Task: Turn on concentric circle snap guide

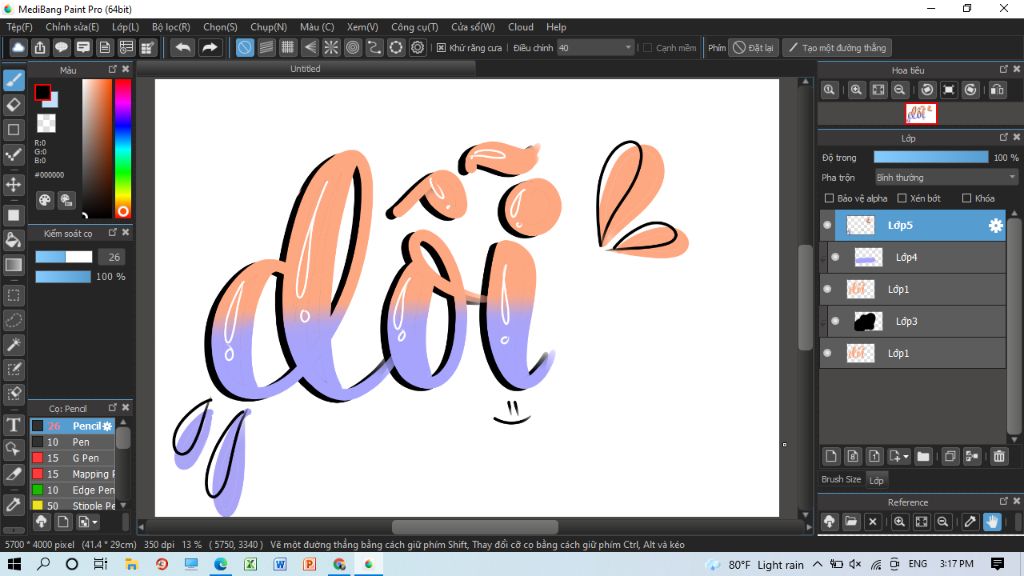Action: (353, 48)
